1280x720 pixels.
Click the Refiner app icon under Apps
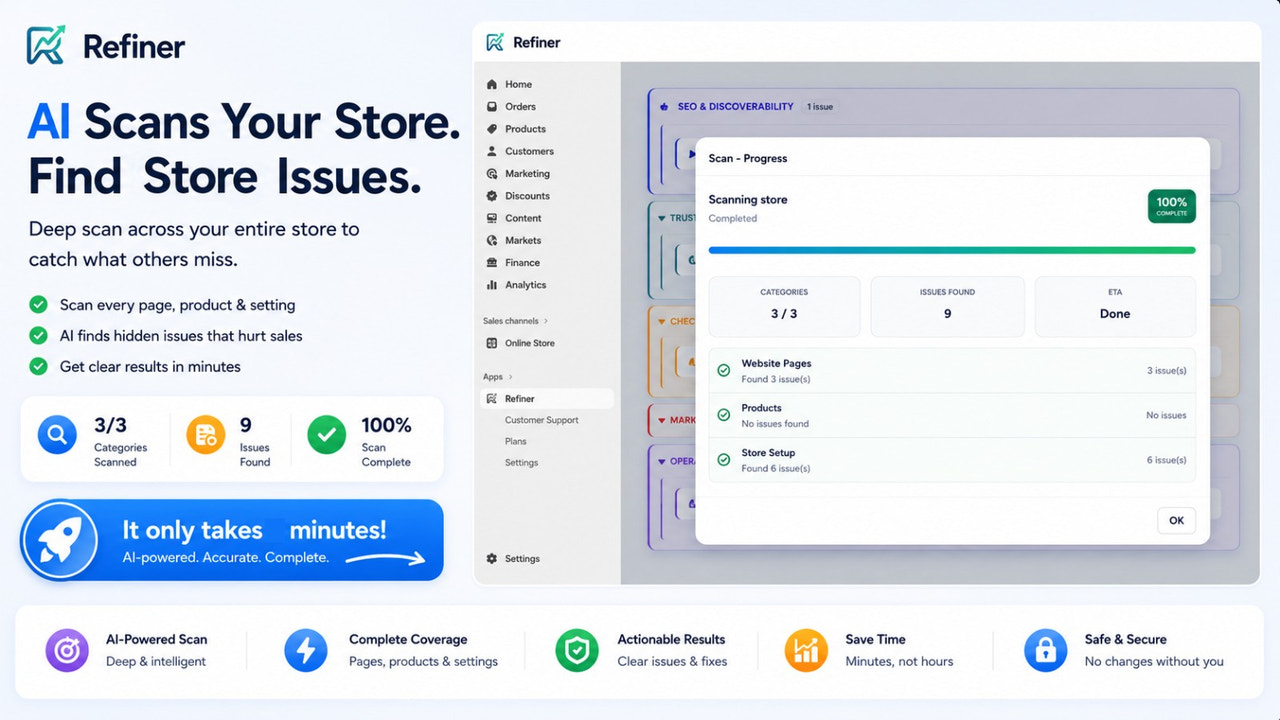tap(492, 399)
